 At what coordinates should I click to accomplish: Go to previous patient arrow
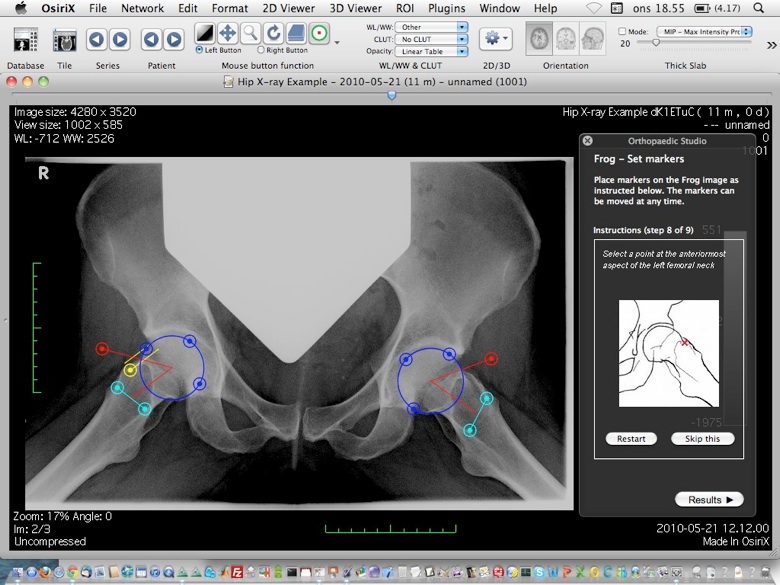click(x=151, y=39)
